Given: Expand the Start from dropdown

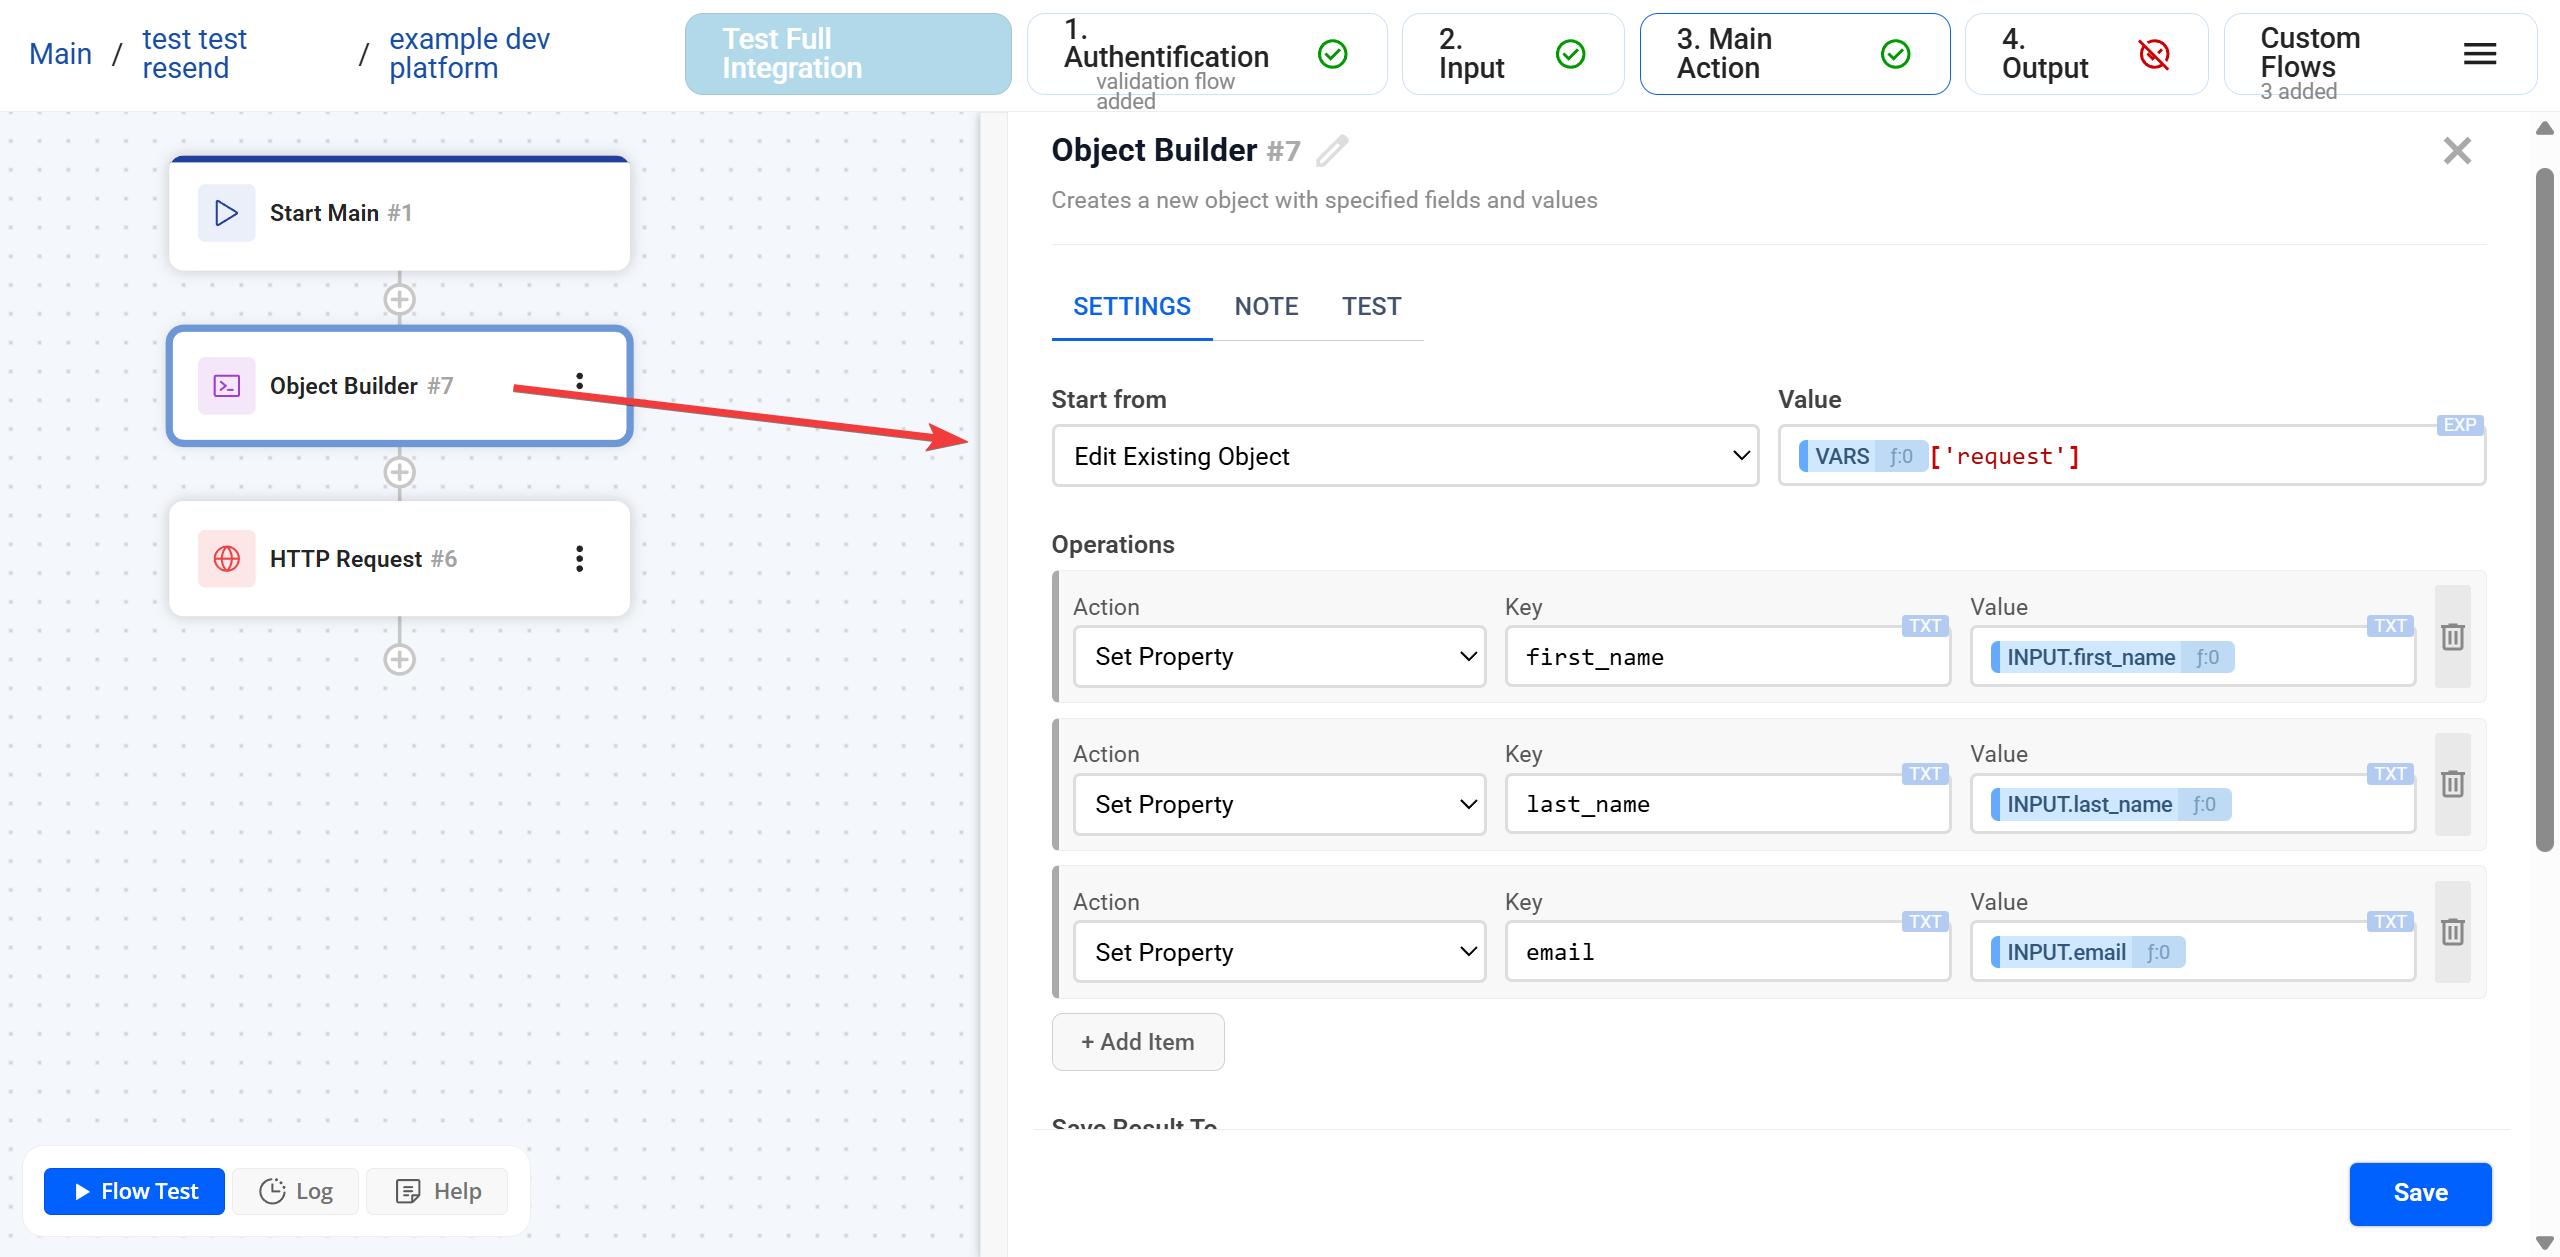Looking at the screenshot, I should point(1404,456).
